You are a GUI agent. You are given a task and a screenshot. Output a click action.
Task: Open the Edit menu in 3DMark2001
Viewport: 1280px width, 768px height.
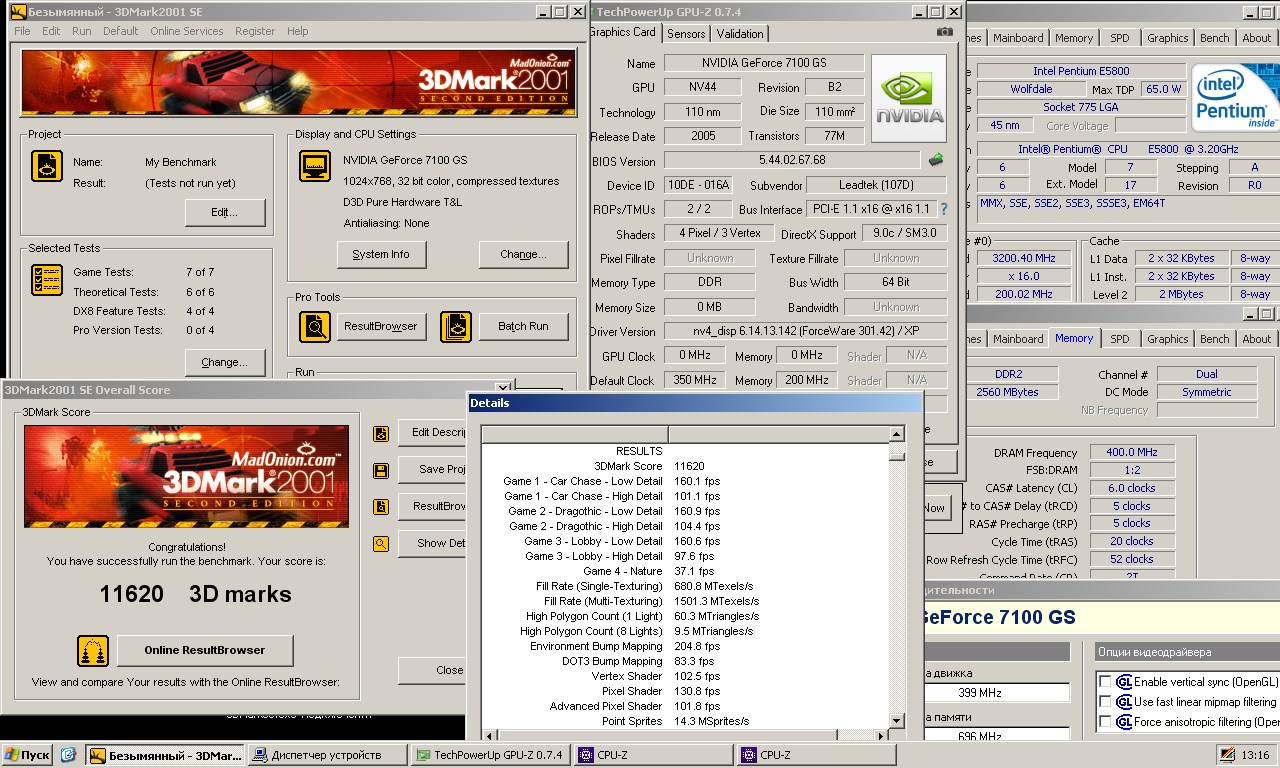(51, 31)
